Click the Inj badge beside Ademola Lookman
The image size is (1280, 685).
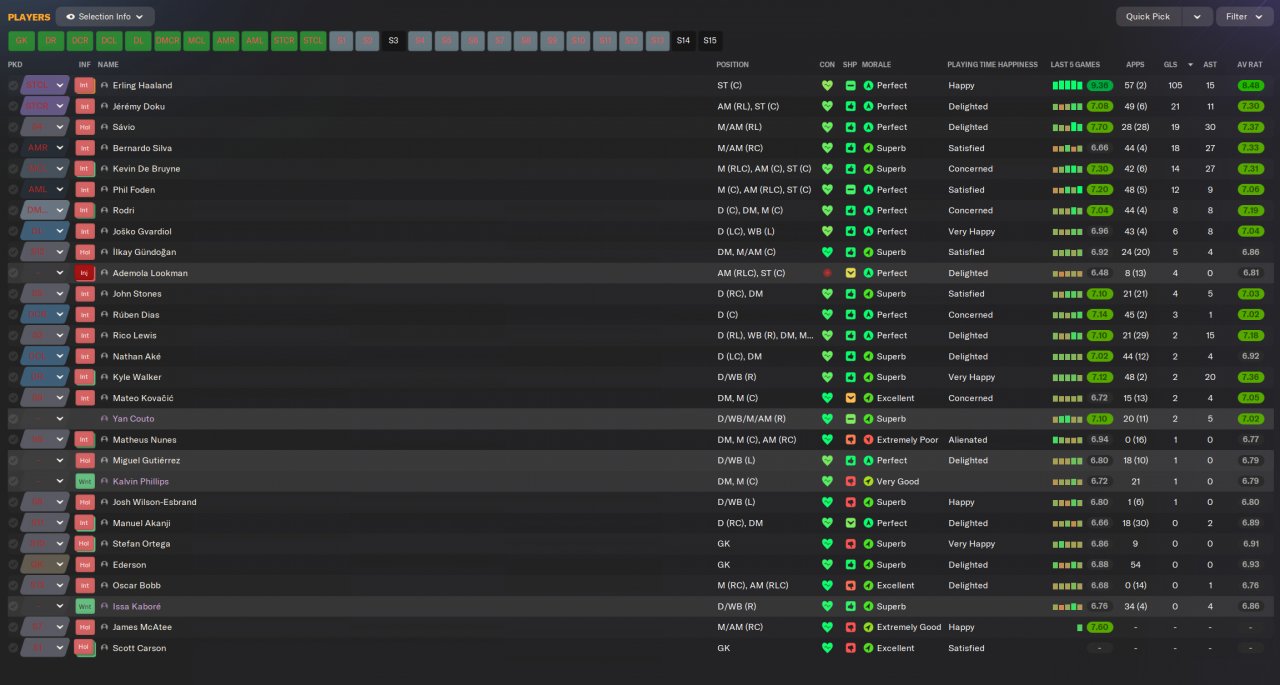(x=85, y=273)
